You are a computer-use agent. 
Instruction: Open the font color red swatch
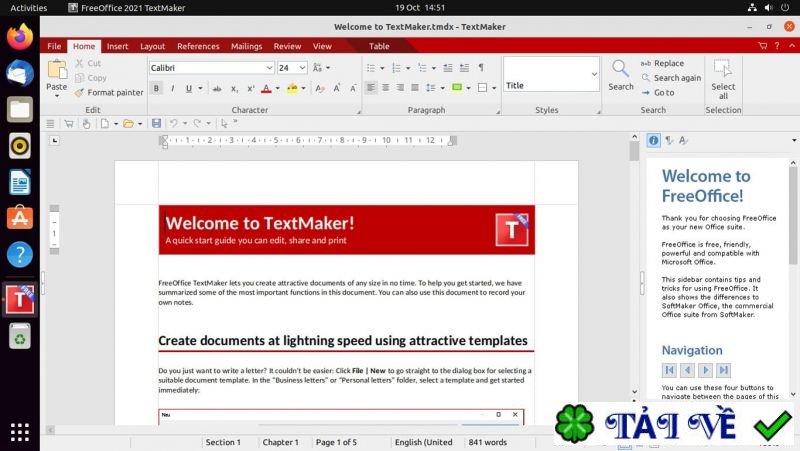(266, 88)
